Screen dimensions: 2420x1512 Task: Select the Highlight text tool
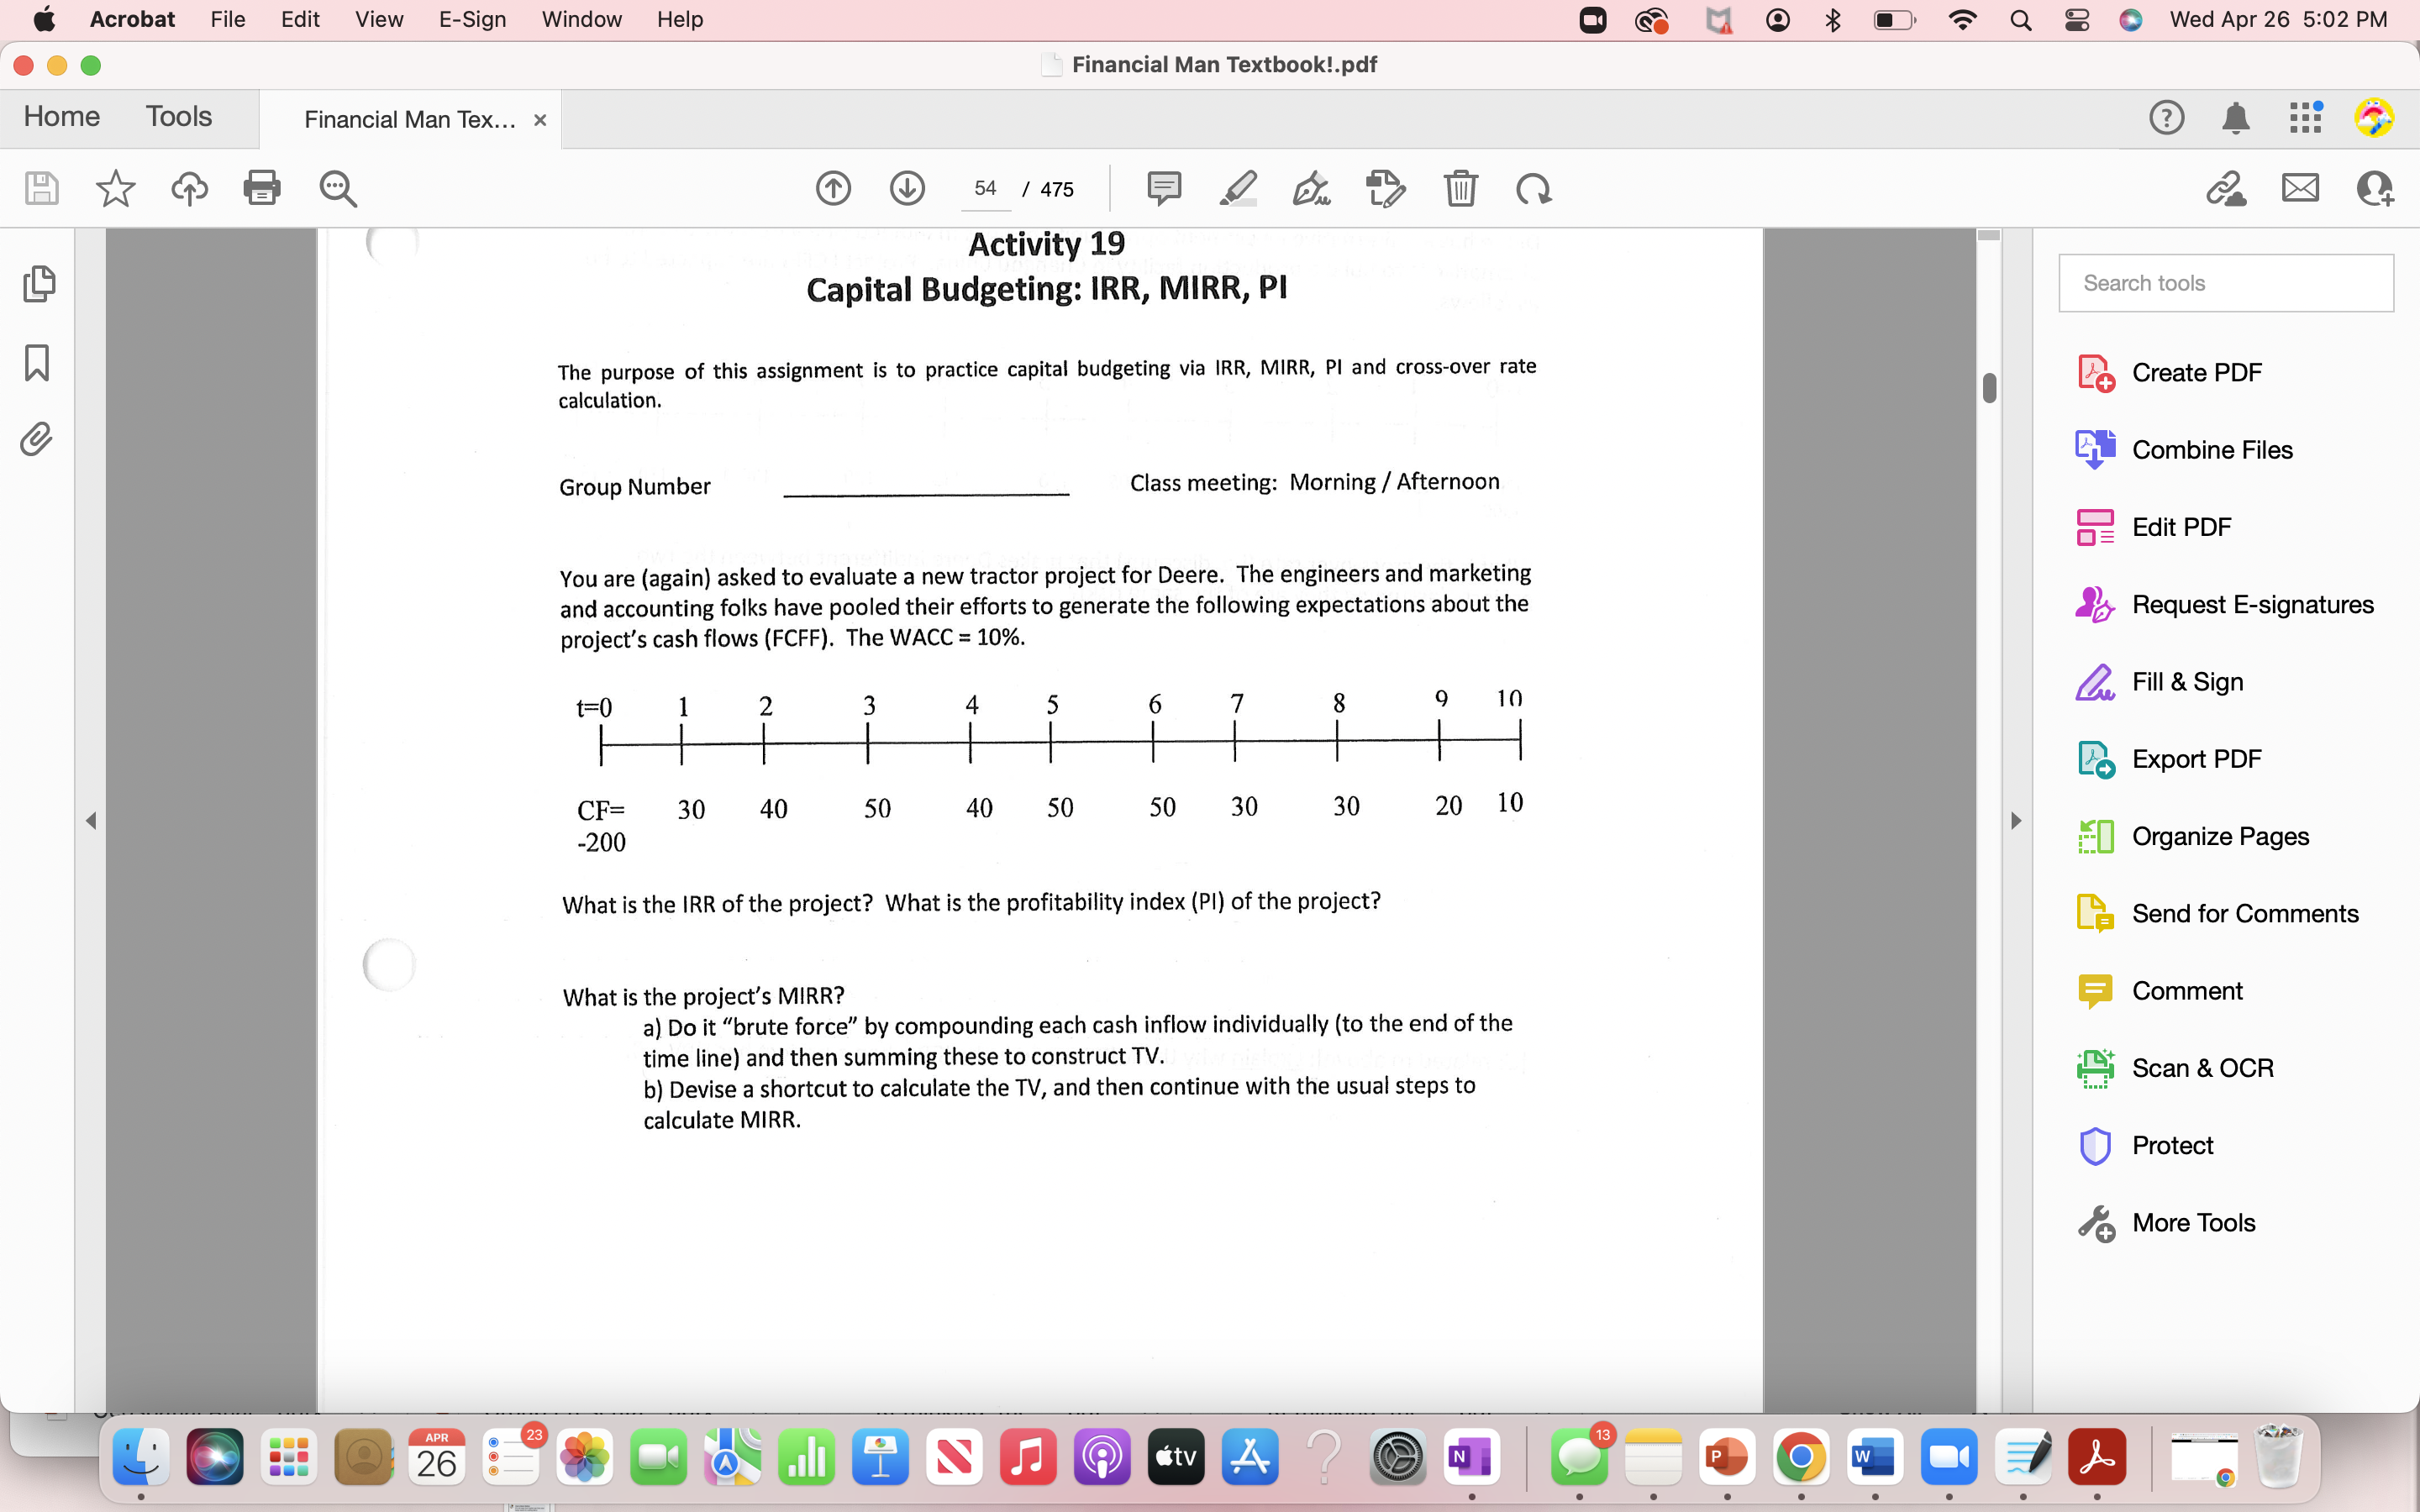tap(1237, 188)
